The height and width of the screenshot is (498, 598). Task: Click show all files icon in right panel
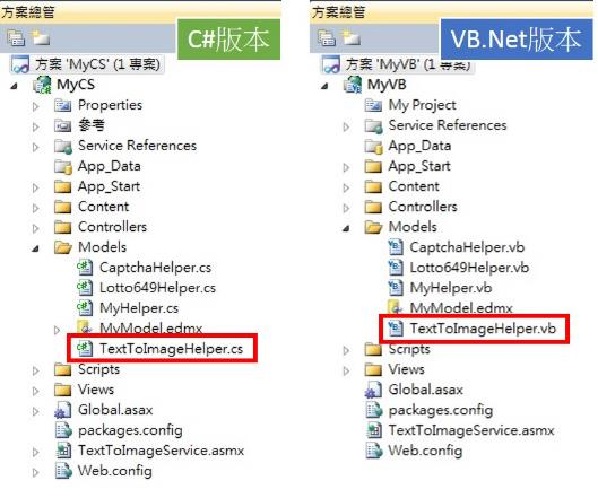(351, 38)
